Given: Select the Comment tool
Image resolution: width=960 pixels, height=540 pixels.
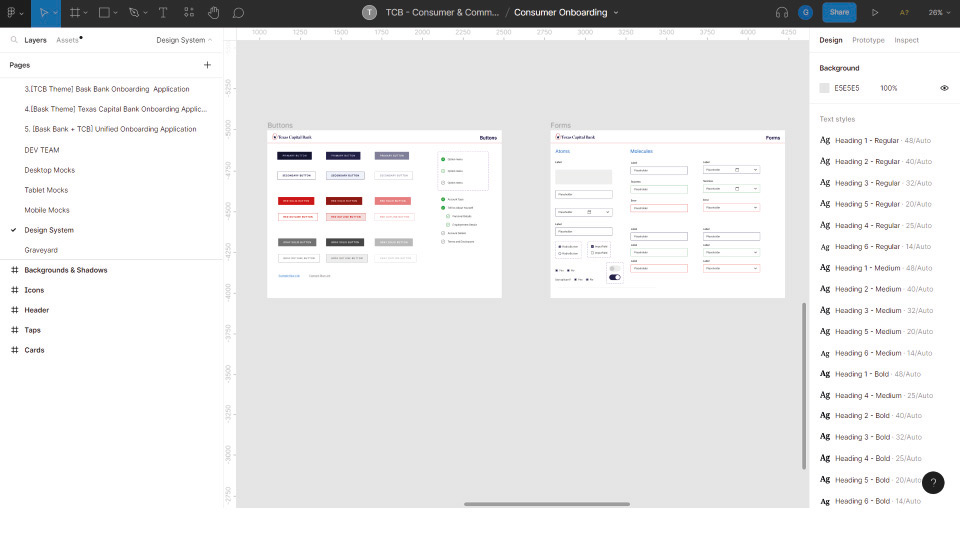Looking at the screenshot, I should pos(238,13).
